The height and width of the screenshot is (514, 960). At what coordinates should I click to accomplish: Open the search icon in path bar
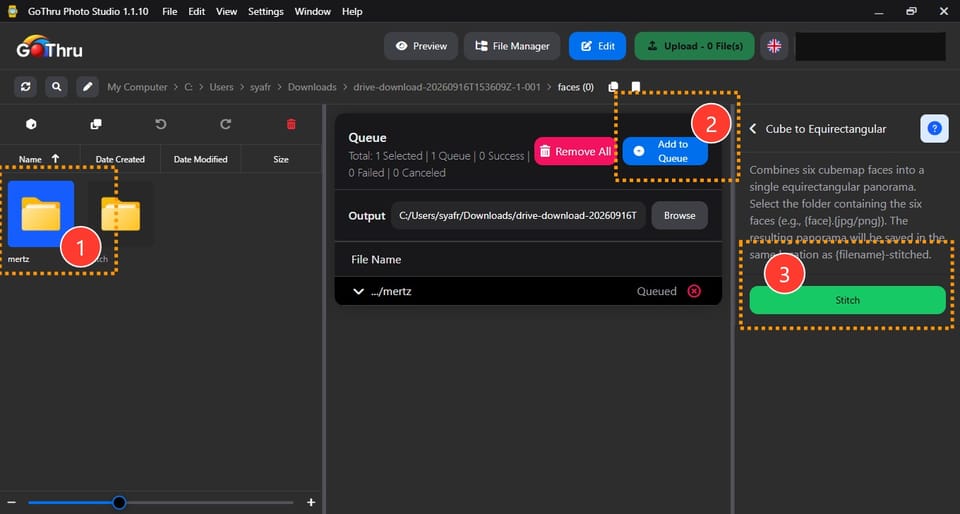pos(56,87)
